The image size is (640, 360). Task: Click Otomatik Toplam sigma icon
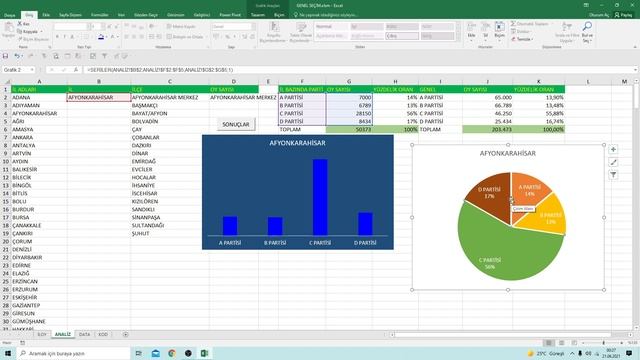513,24
